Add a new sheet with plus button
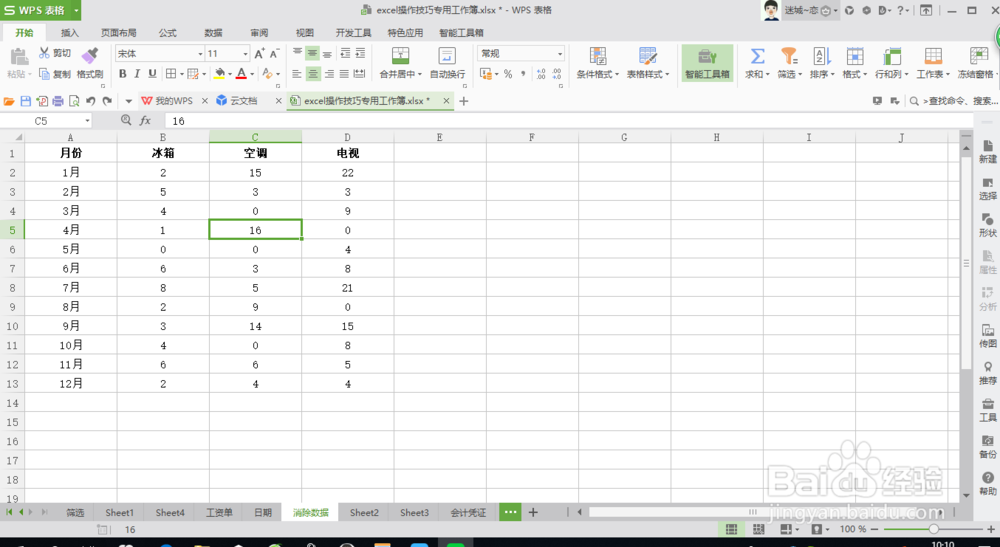 (x=533, y=512)
